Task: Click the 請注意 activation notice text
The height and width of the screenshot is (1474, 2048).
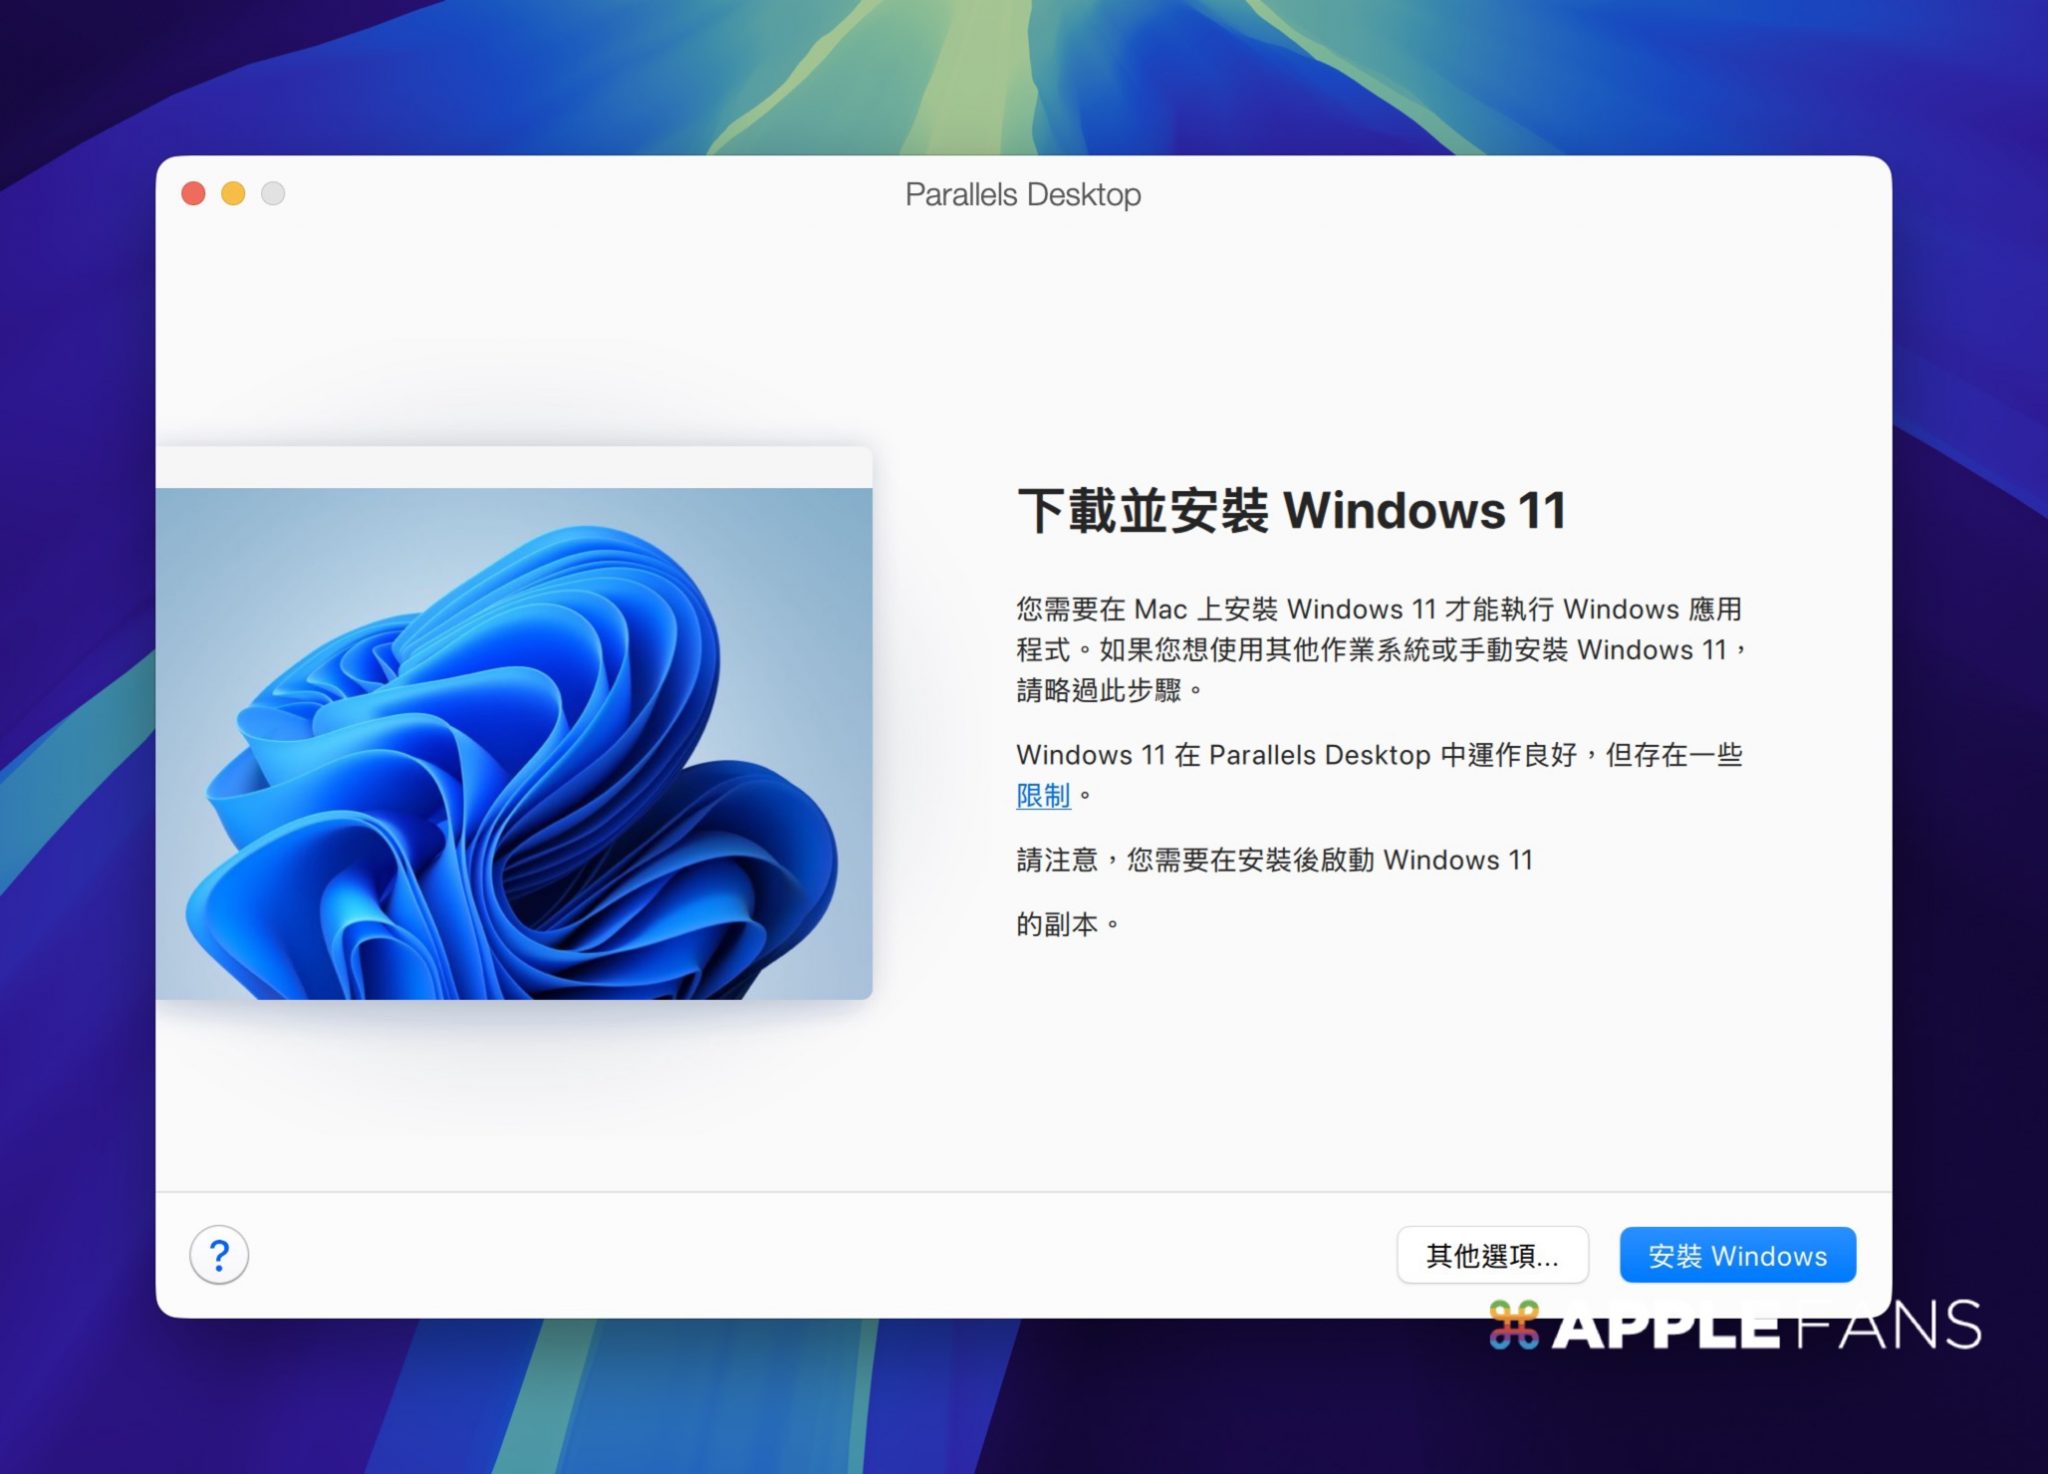Action: 1273,860
